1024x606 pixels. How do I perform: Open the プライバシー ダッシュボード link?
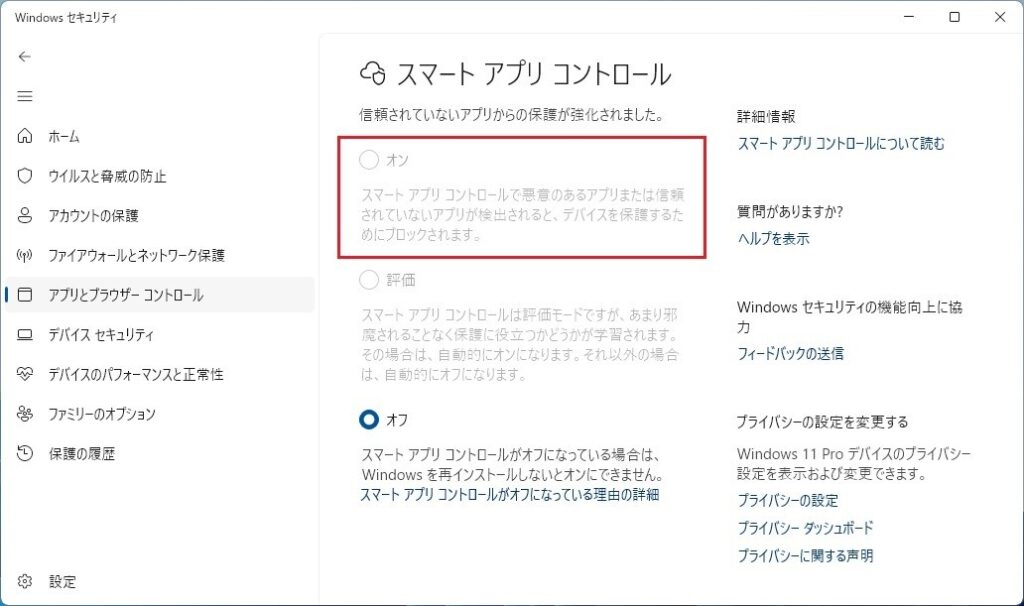click(805, 528)
